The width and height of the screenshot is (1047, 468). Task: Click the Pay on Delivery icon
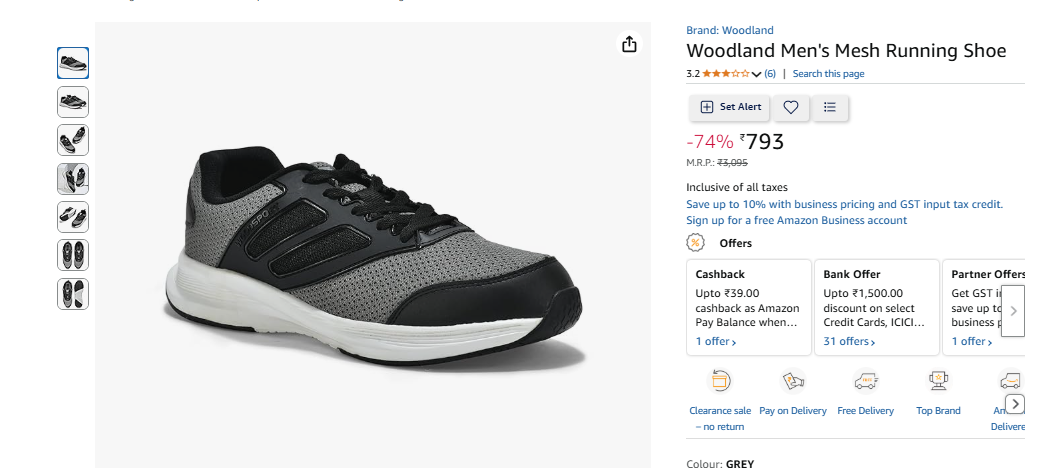(x=793, y=380)
